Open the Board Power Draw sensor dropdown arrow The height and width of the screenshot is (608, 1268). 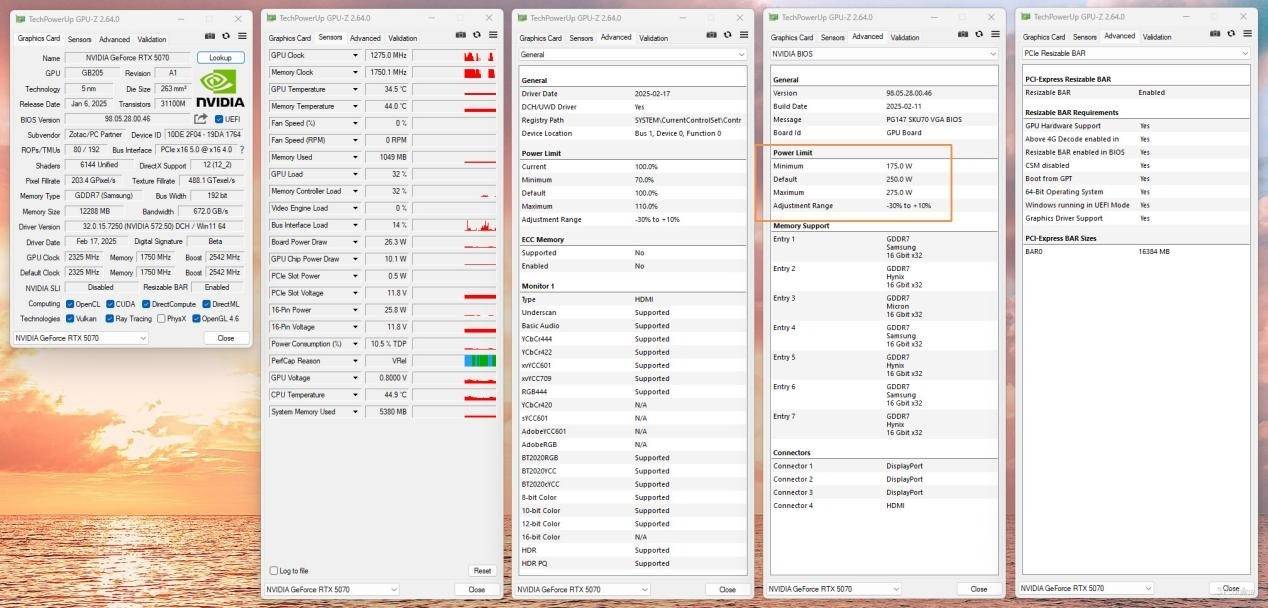coord(355,242)
